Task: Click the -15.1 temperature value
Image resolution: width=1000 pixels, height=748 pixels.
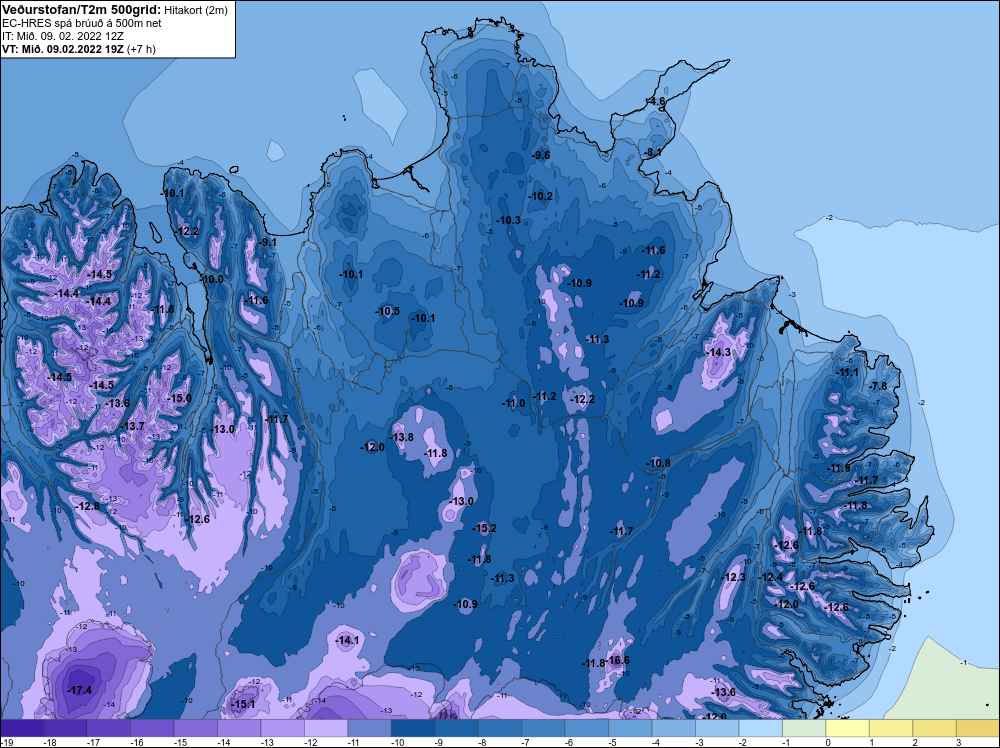Action: pos(243,705)
